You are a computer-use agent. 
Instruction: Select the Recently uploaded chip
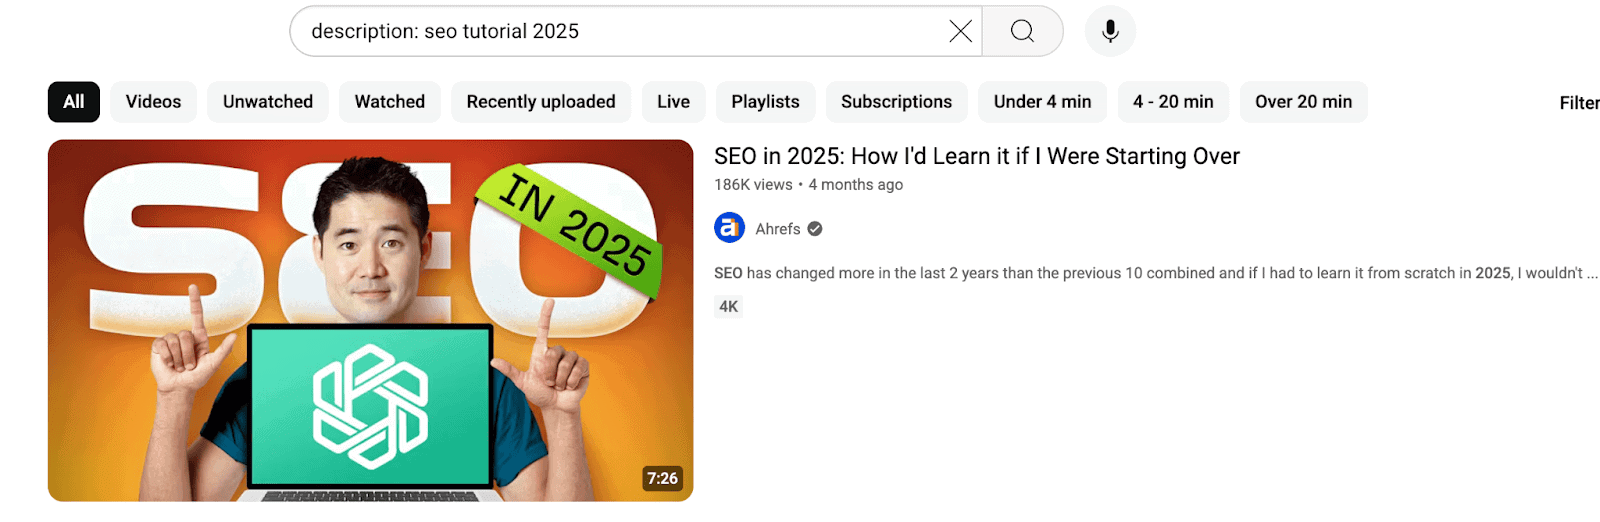(540, 102)
